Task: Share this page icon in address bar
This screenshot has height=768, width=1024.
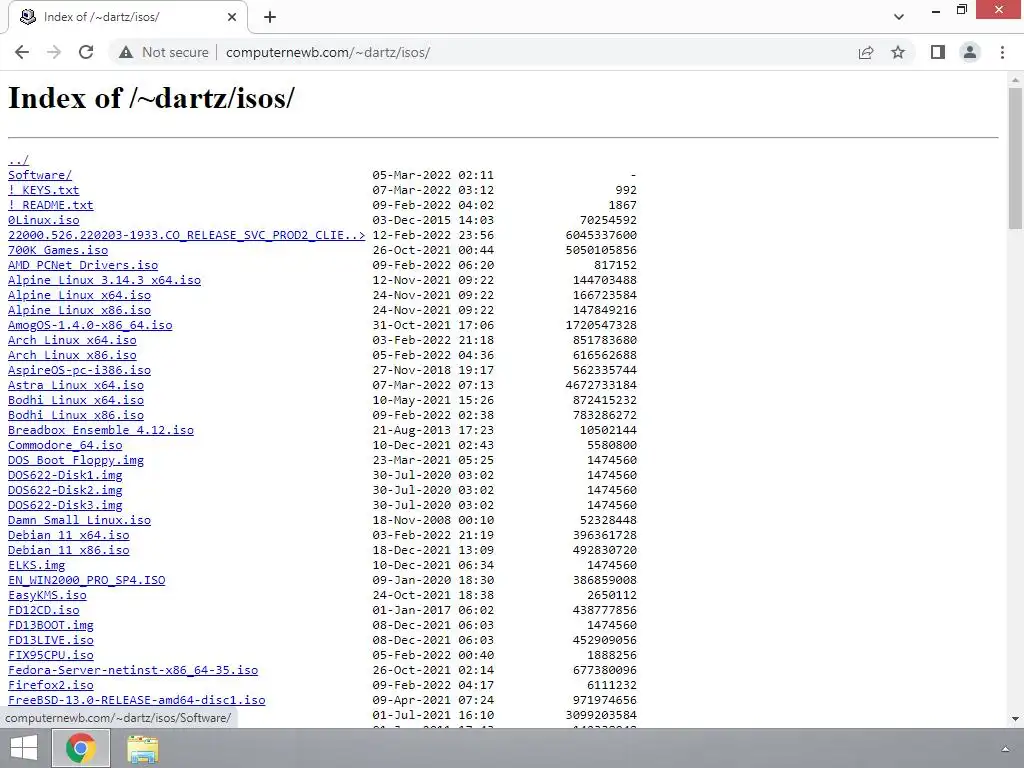Action: click(x=866, y=52)
